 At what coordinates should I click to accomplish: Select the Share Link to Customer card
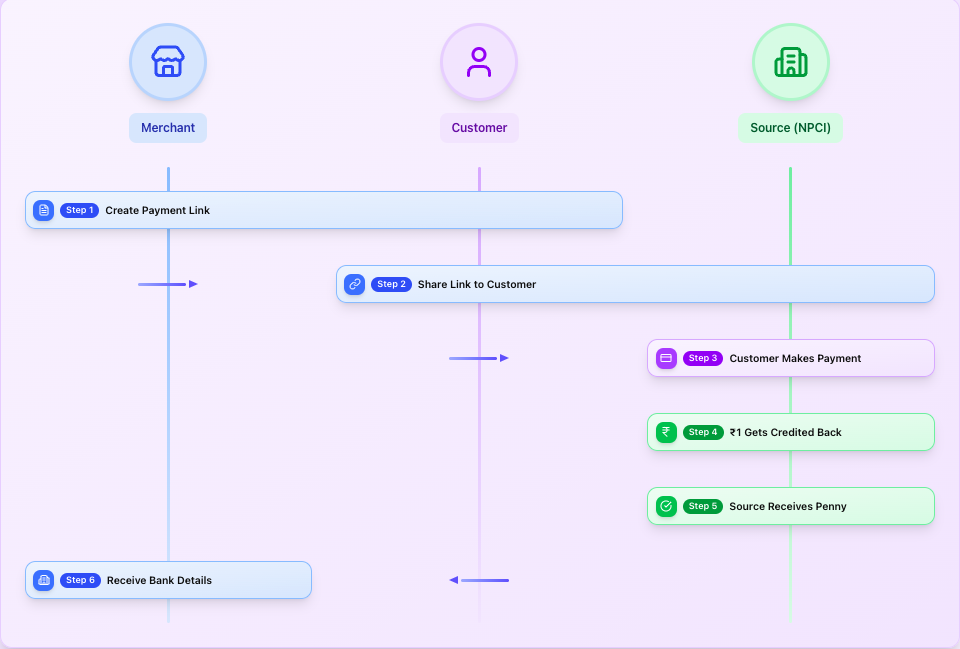(x=635, y=284)
